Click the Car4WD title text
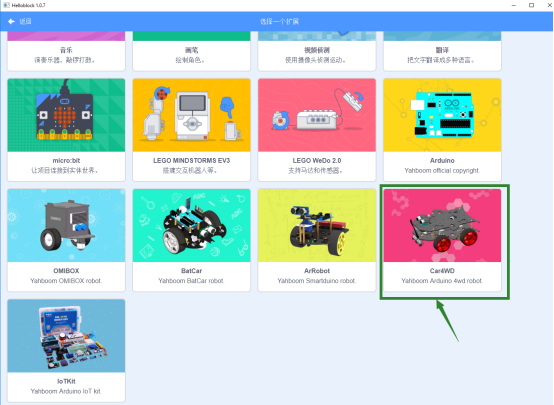The image size is (554, 405). 442,271
